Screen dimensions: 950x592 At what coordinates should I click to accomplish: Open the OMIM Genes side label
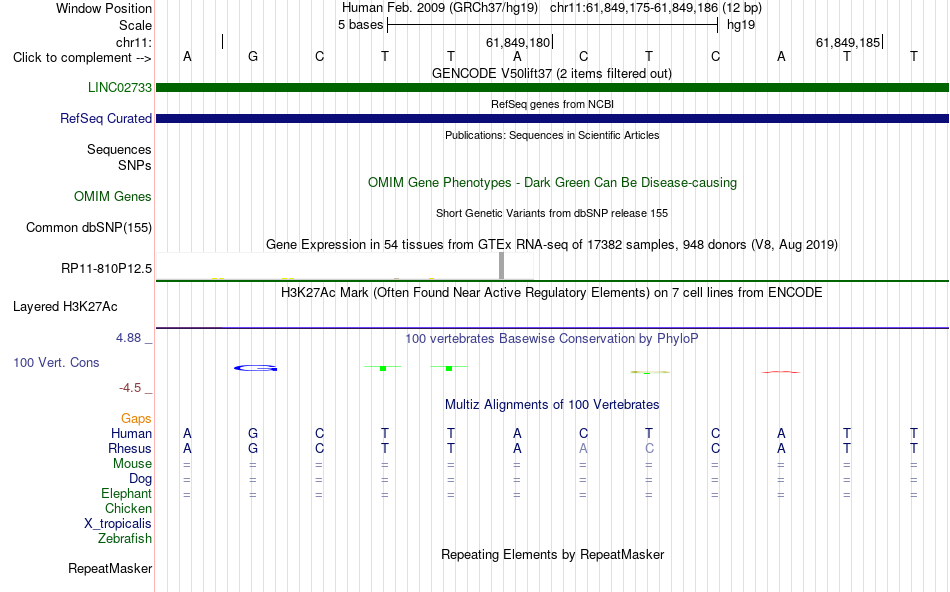(x=113, y=196)
